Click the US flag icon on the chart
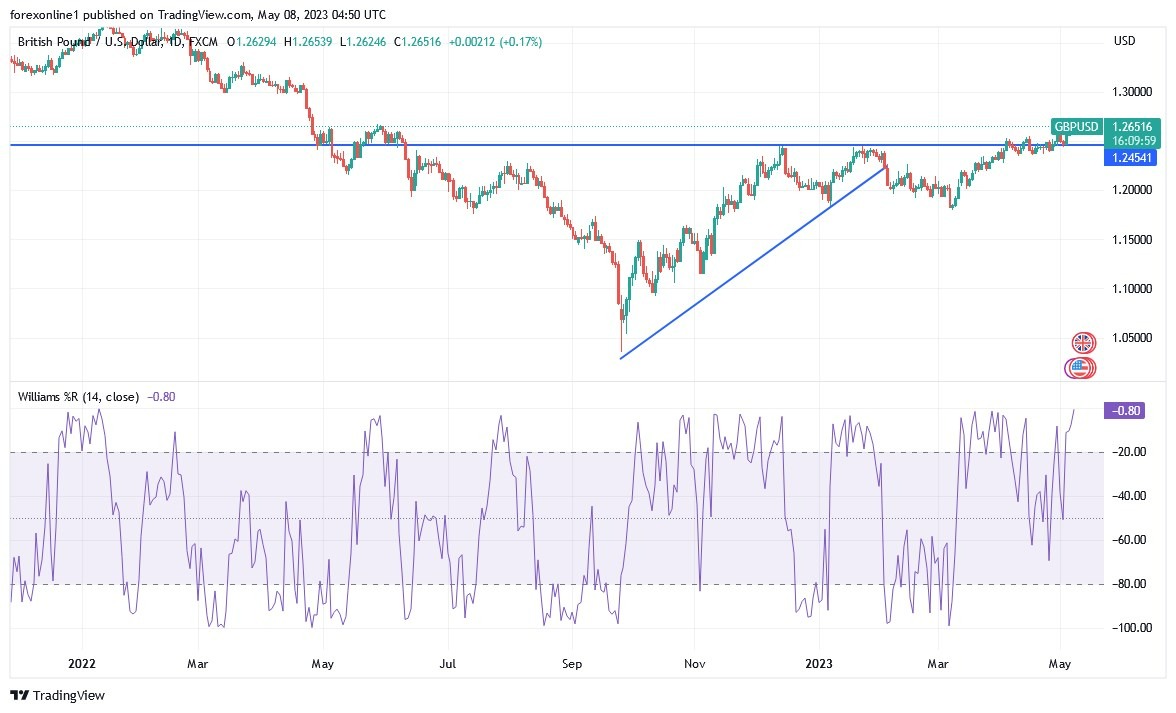Screen dimensions: 1176x713 (1082, 368)
